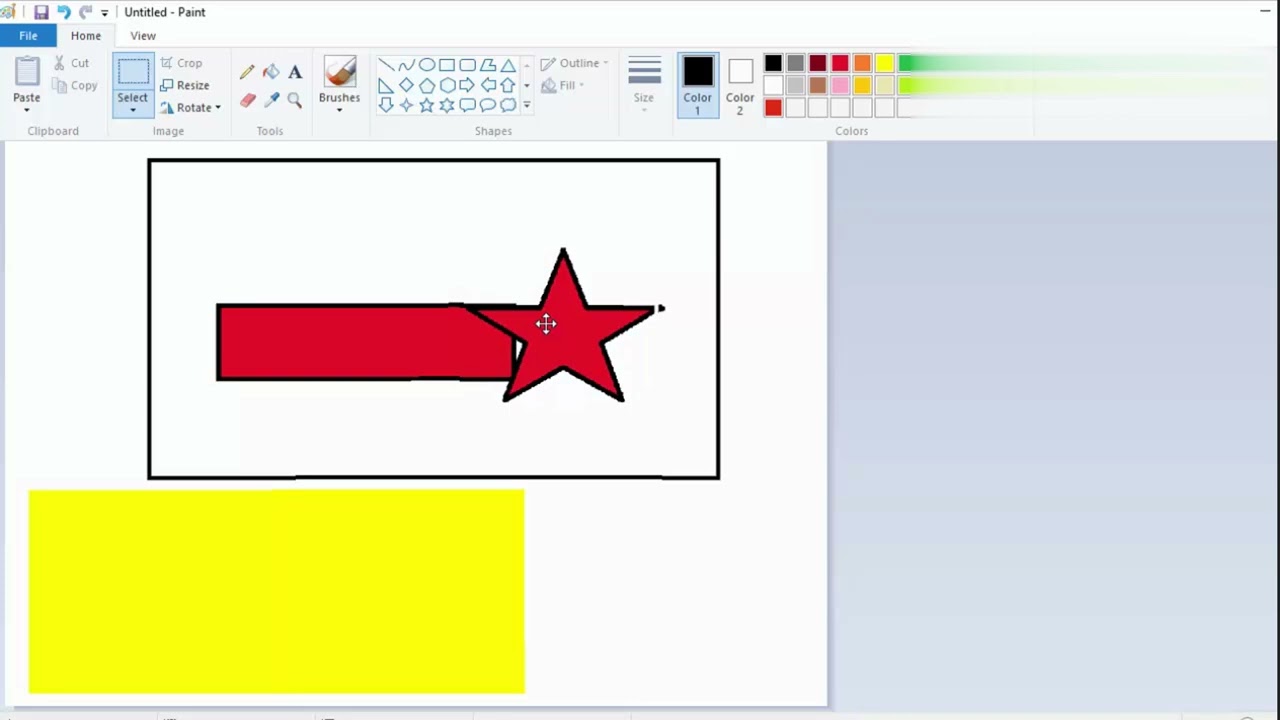Pick the yellow palette color
This screenshot has height=720, width=1280.
pyautogui.click(x=884, y=64)
